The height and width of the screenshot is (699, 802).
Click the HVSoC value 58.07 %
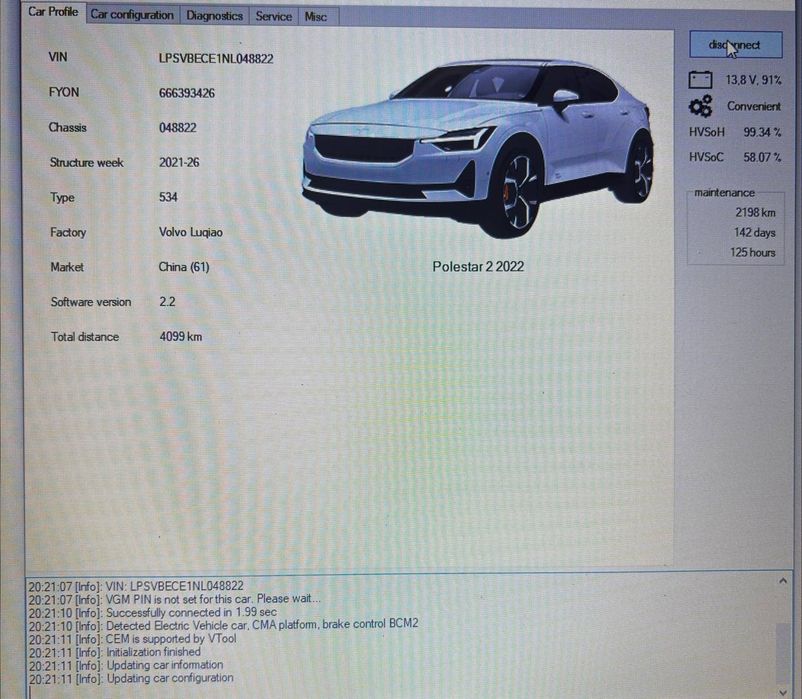click(762, 157)
